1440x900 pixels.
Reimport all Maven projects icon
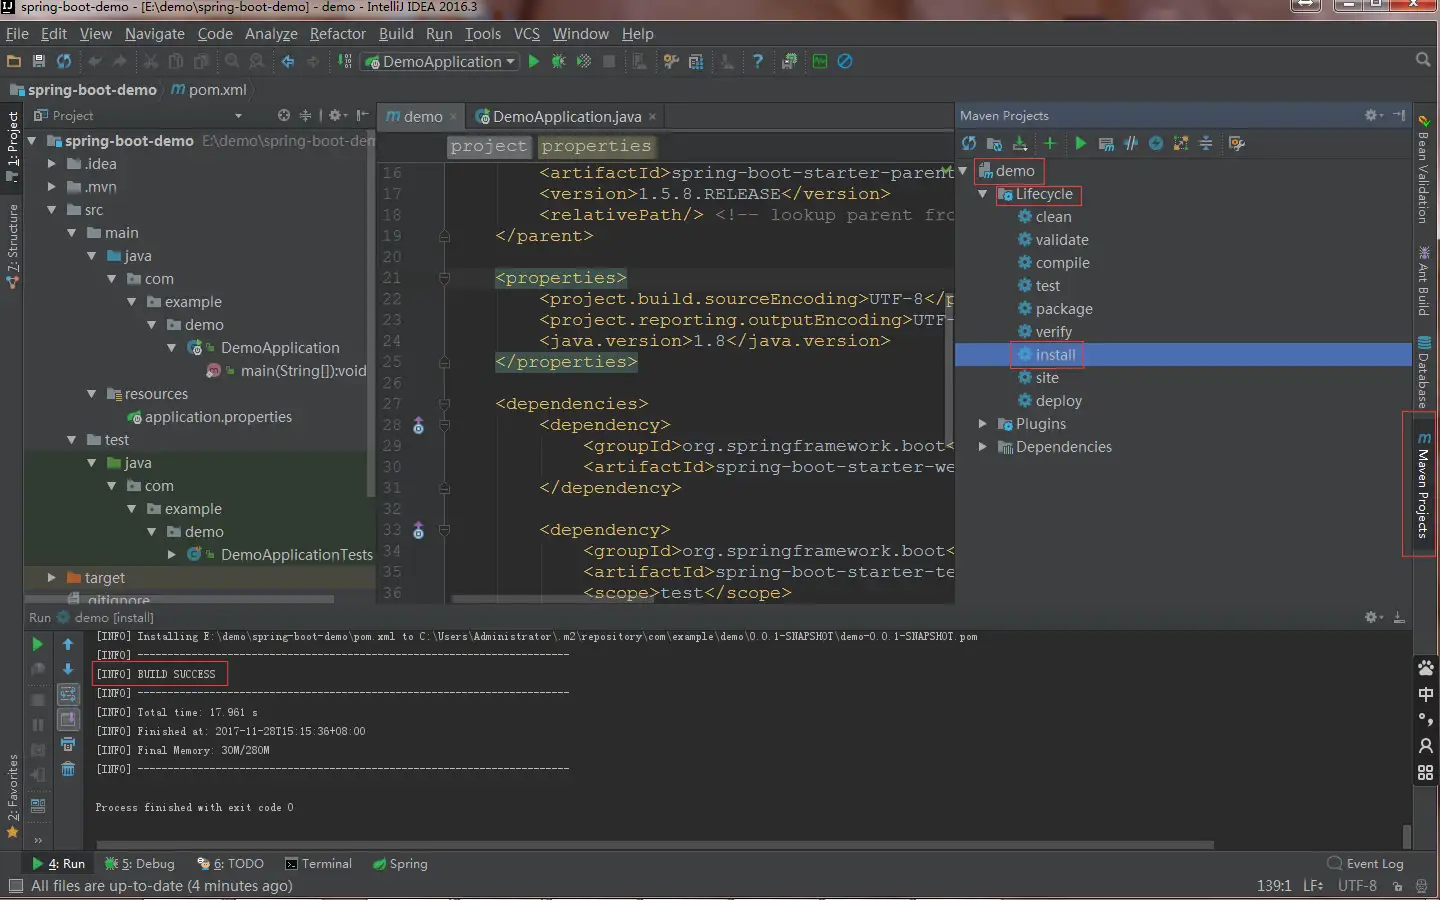click(969, 144)
